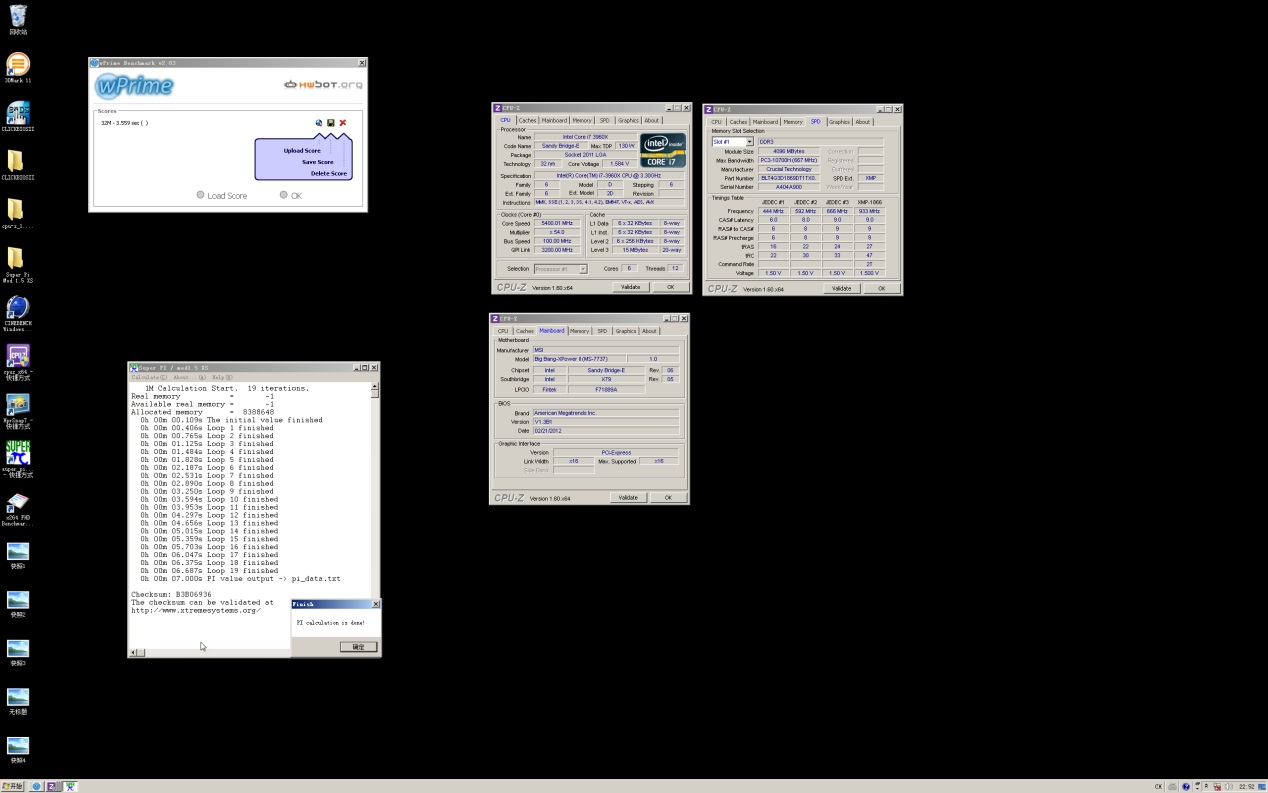1268x793 pixels.
Task: Open the SPD tab in the CPU-Z processor window
Action: point(604,120)
